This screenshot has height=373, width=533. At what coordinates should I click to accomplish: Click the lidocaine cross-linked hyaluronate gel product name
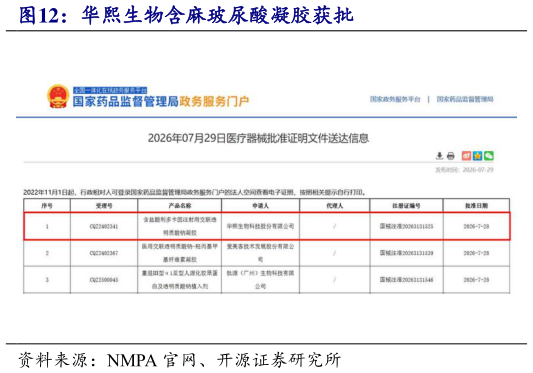[180, 226]
